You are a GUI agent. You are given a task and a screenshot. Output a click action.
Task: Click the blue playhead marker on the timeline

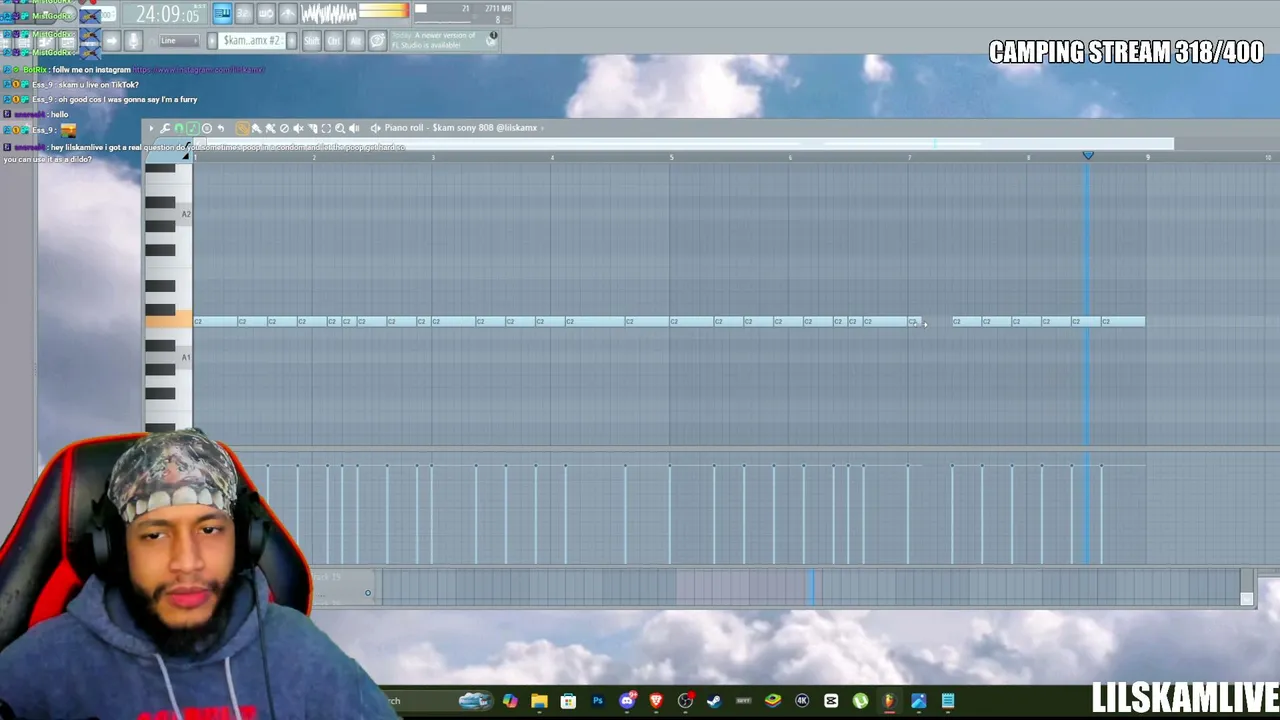pyautogui.click(x=1088, y=156)
